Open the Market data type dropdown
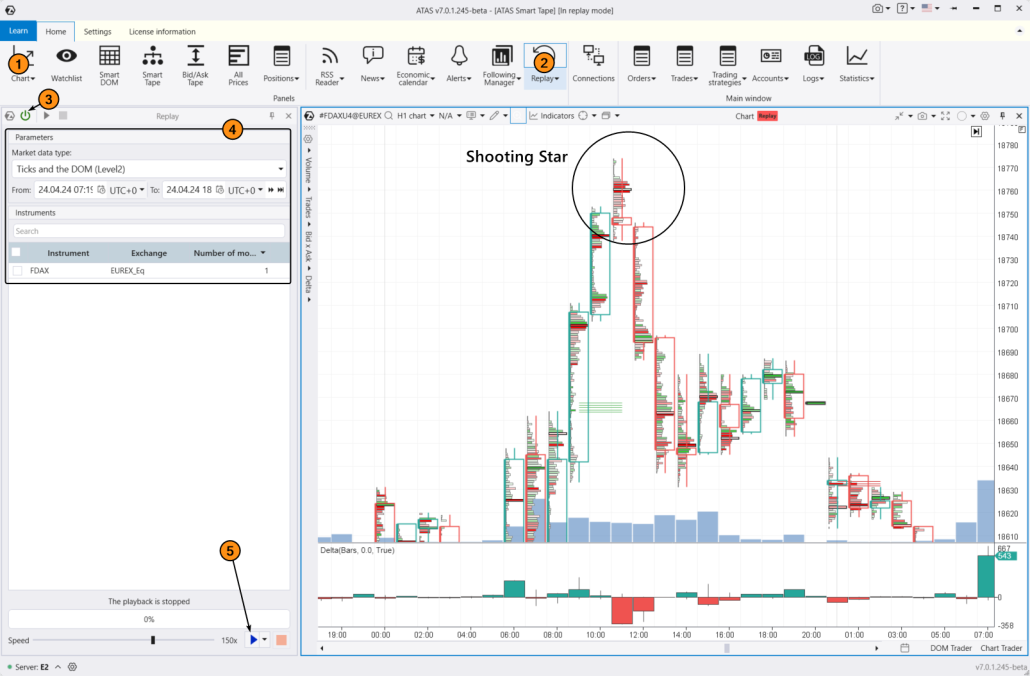Image resolution: width=1030 pixels, height=676 pixels. click(x=148, y=167)
